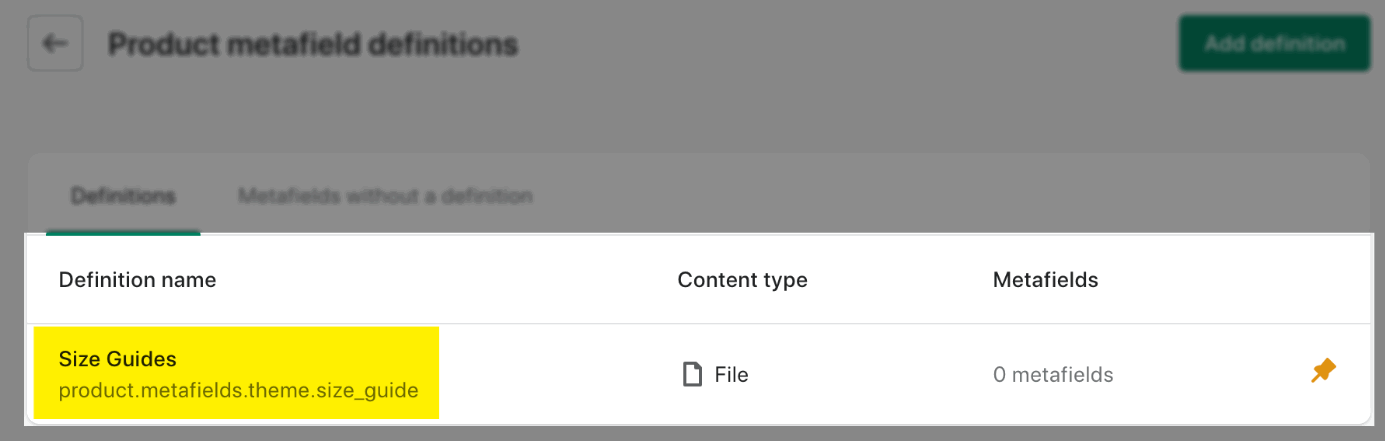This screenshot has width=1385, height=441.
Task: Click the 0 metafields count
Action: point(1053,375)
